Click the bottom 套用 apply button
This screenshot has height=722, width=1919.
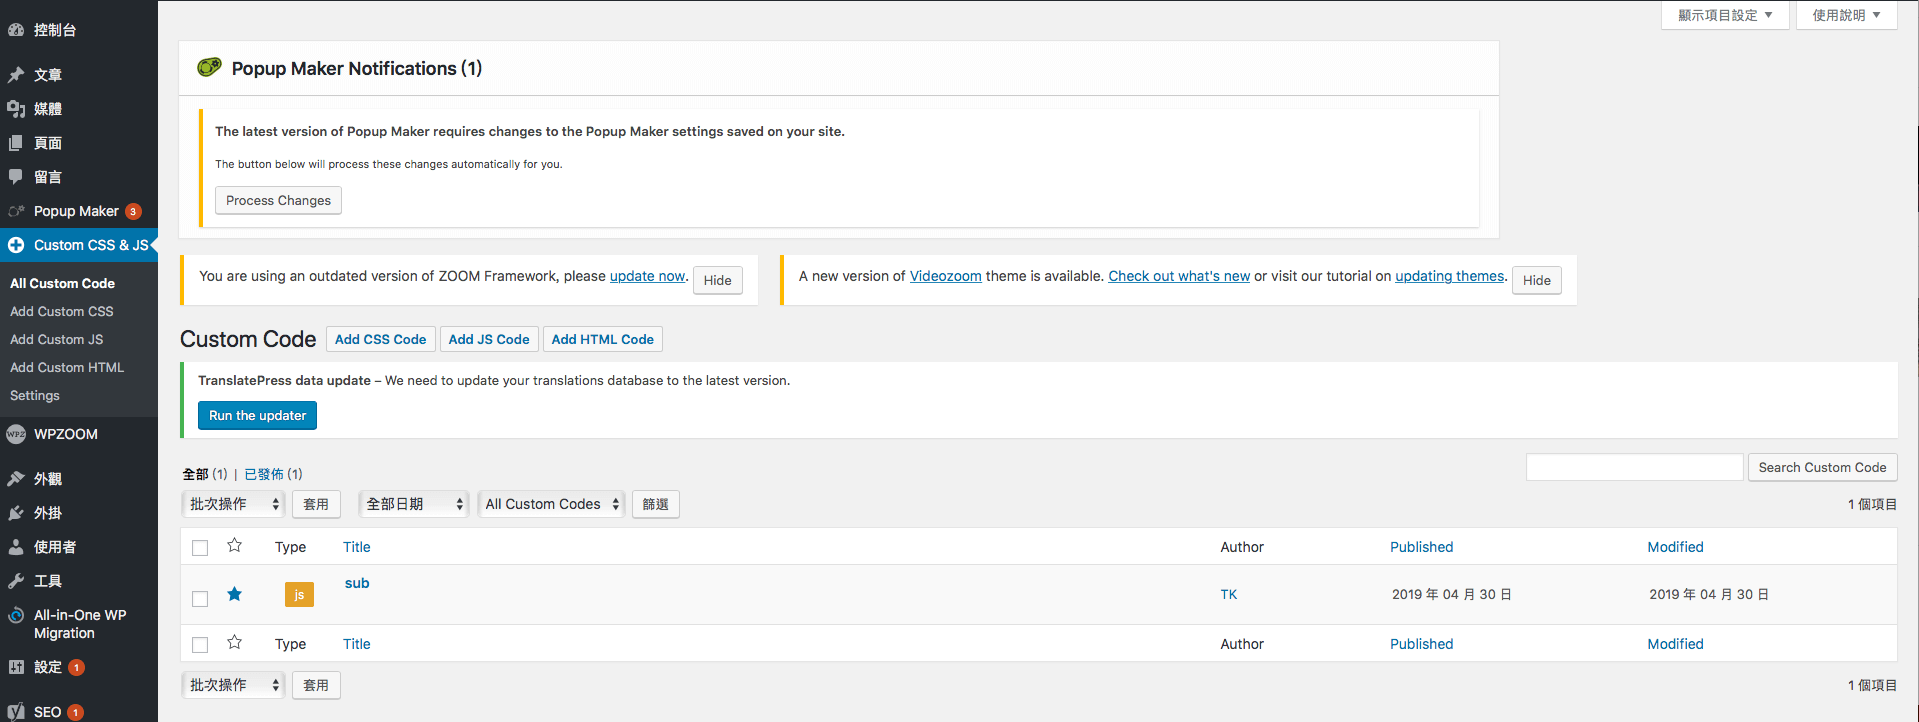pyautogui.click(x=316, y=685)
